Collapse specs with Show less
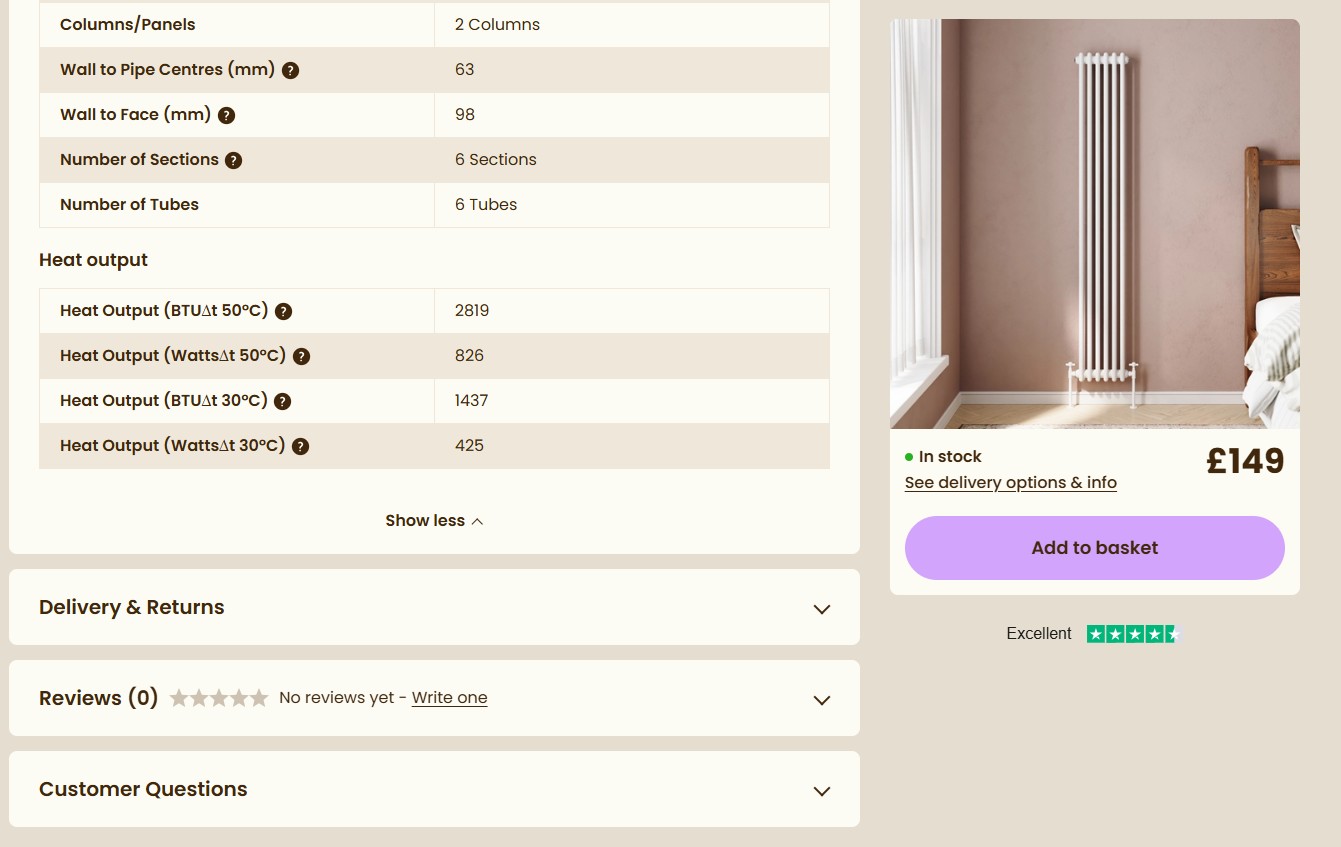Viewport: 1341px width, 847px height. (x=434, y=521)
